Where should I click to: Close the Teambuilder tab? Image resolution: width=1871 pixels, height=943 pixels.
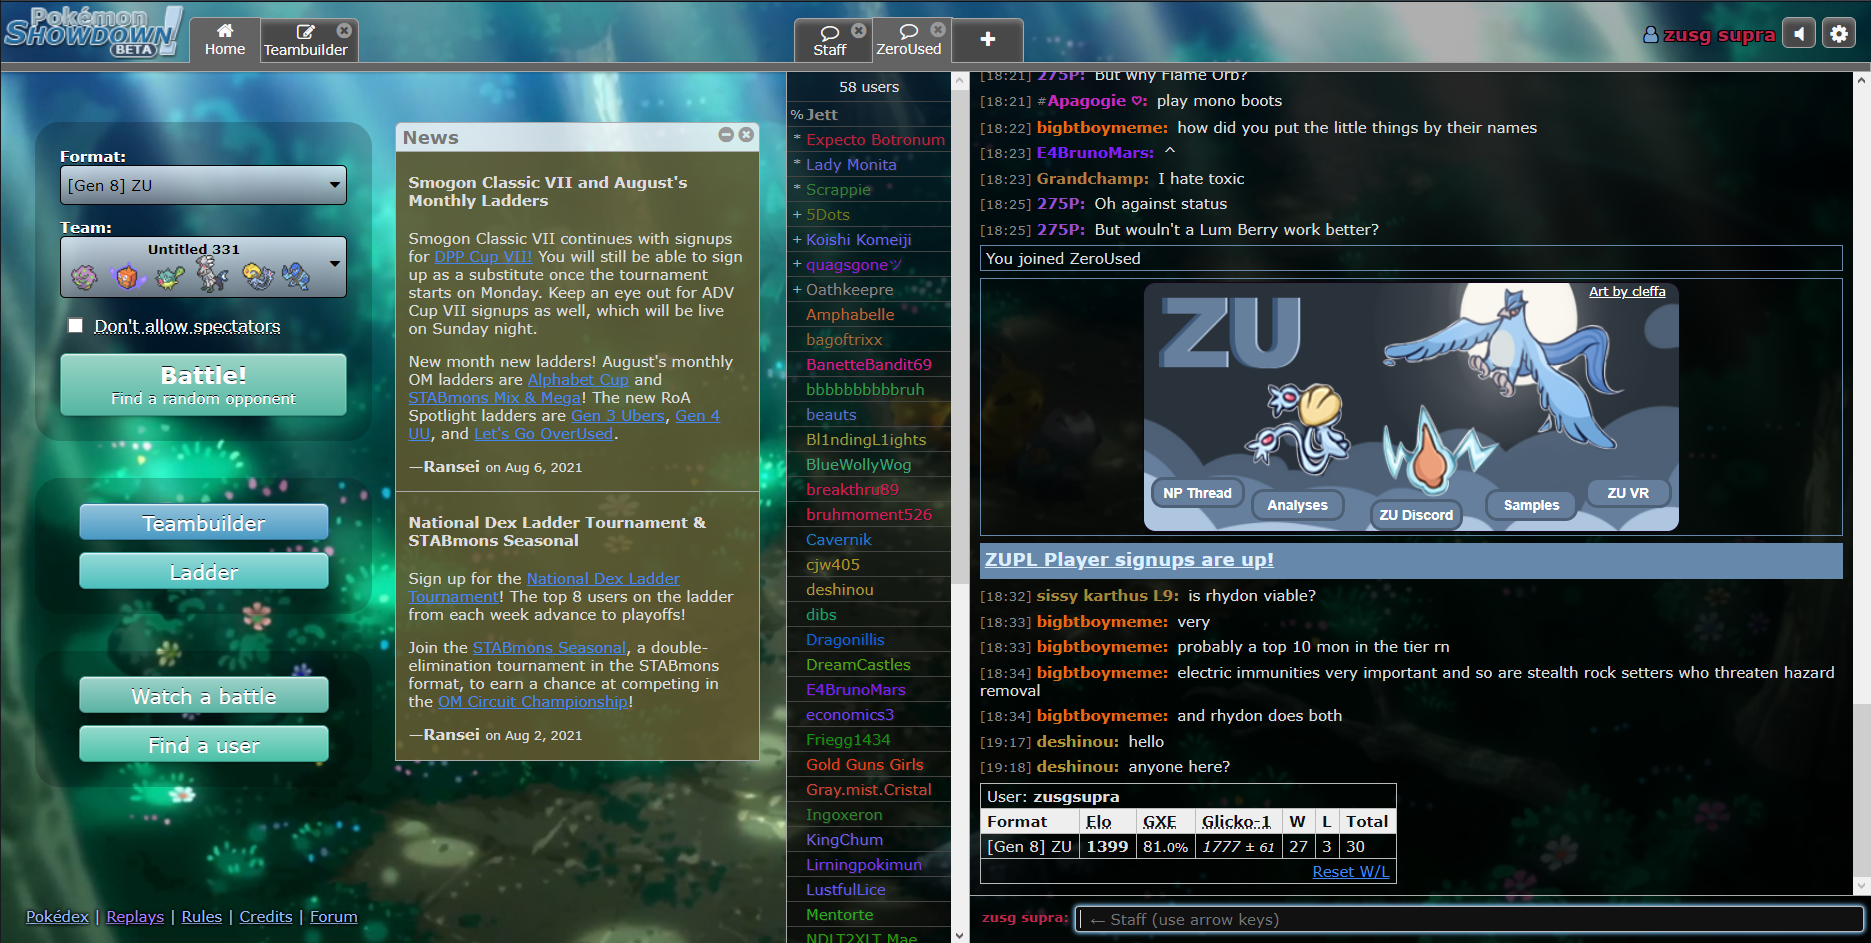[x=344, y=31]
